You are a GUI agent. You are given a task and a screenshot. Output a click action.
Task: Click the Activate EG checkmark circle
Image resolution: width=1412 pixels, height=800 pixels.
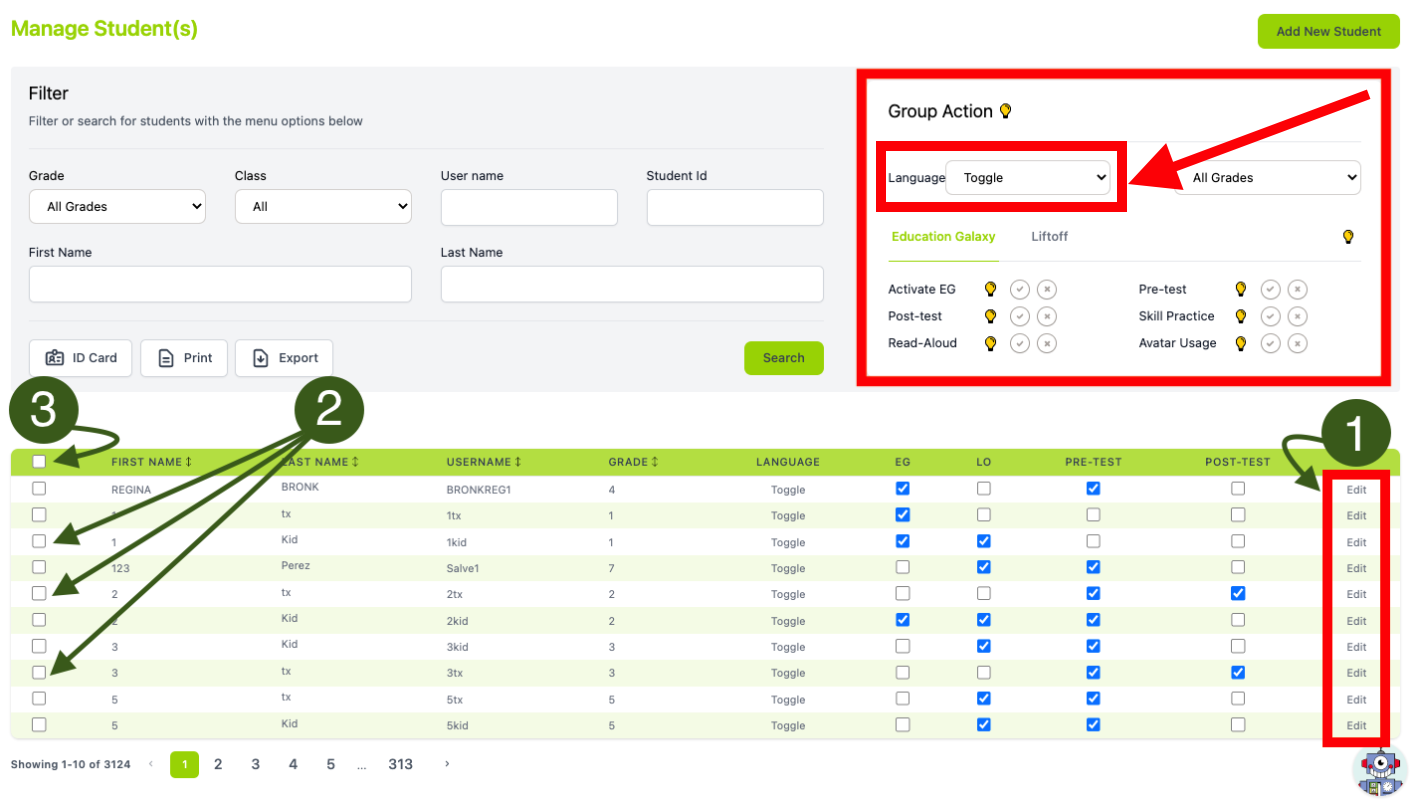tap(1019, 289)
